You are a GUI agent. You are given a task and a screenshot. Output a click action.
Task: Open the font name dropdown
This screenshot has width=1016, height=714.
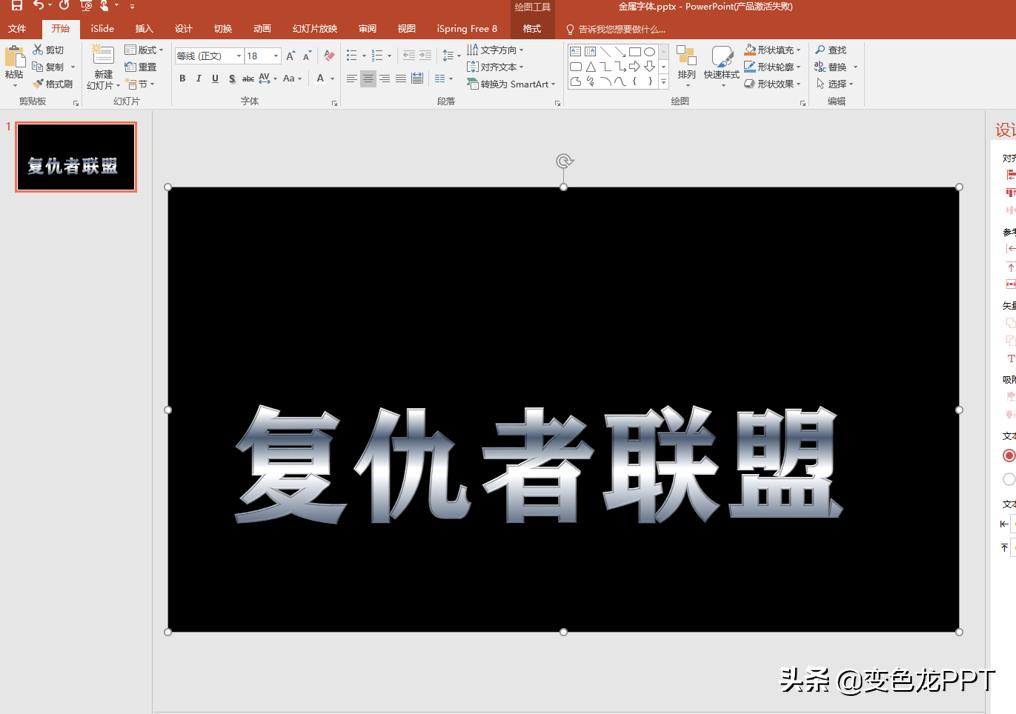pos(239,55)
